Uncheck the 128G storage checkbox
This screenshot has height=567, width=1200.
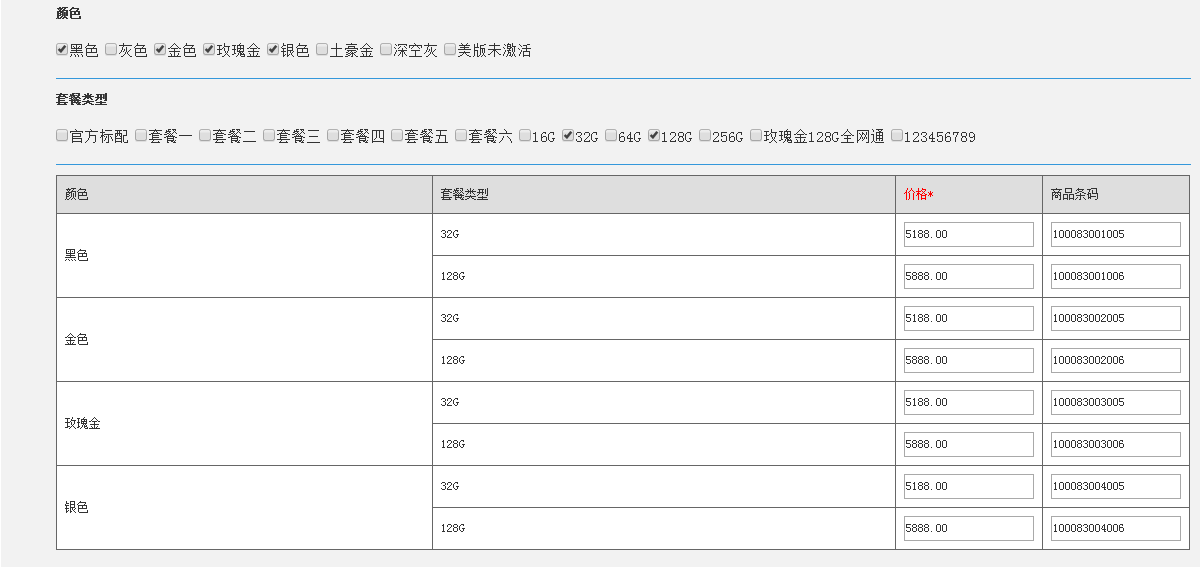(654, 135)
